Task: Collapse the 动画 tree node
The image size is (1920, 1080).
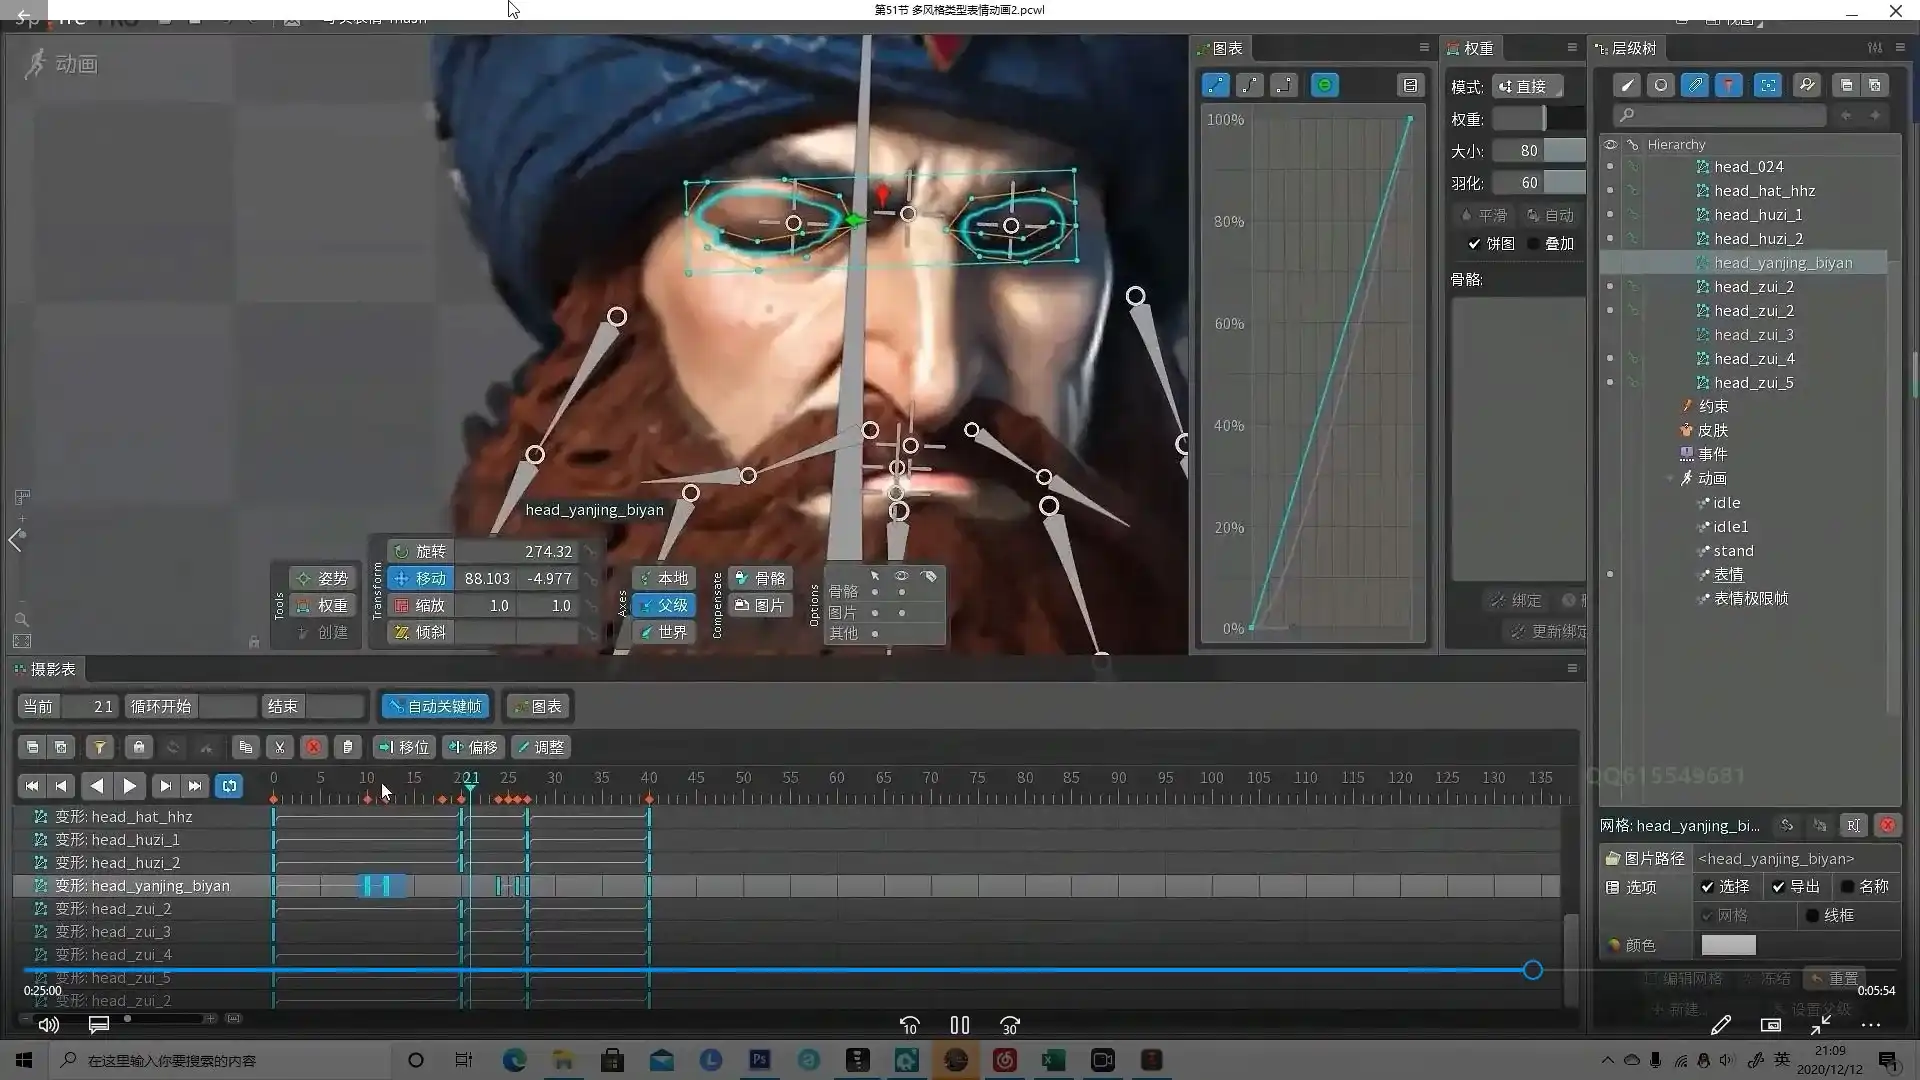Action: click(x=1670, y=479)
